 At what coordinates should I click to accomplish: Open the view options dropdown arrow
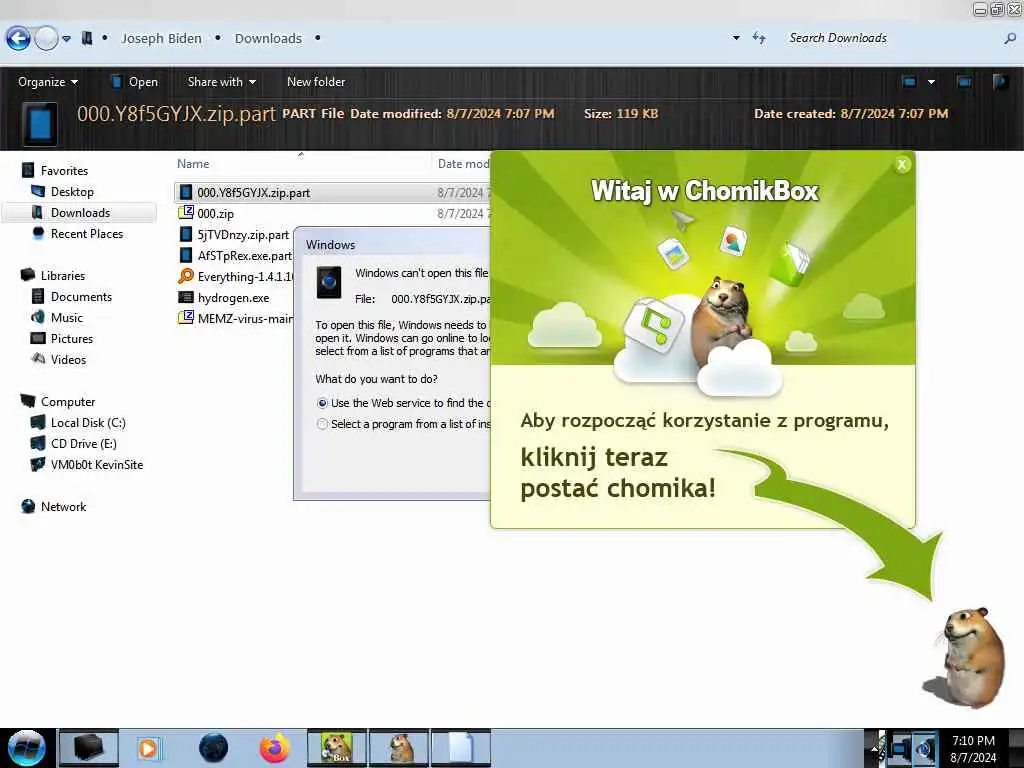pyautogui.click(x=931, y=82)
